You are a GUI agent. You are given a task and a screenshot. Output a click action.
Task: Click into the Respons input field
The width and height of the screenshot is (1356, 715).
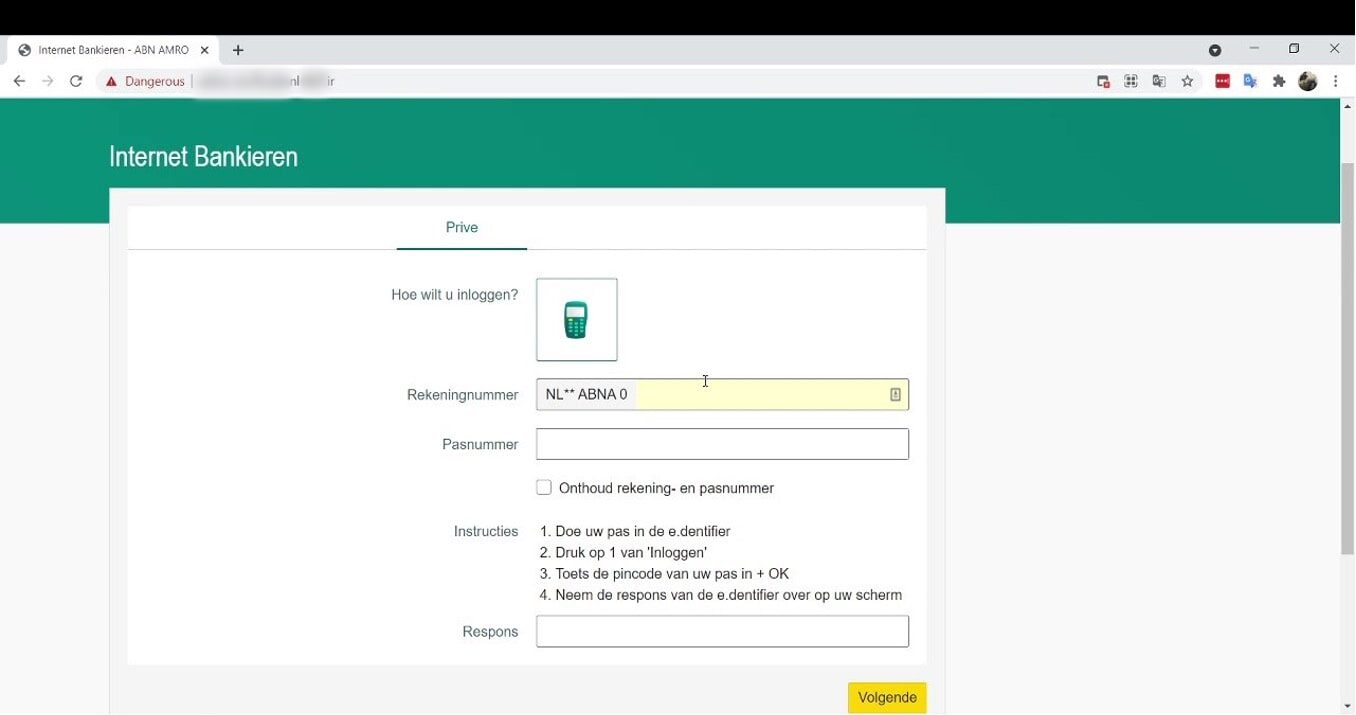[722, 632]
